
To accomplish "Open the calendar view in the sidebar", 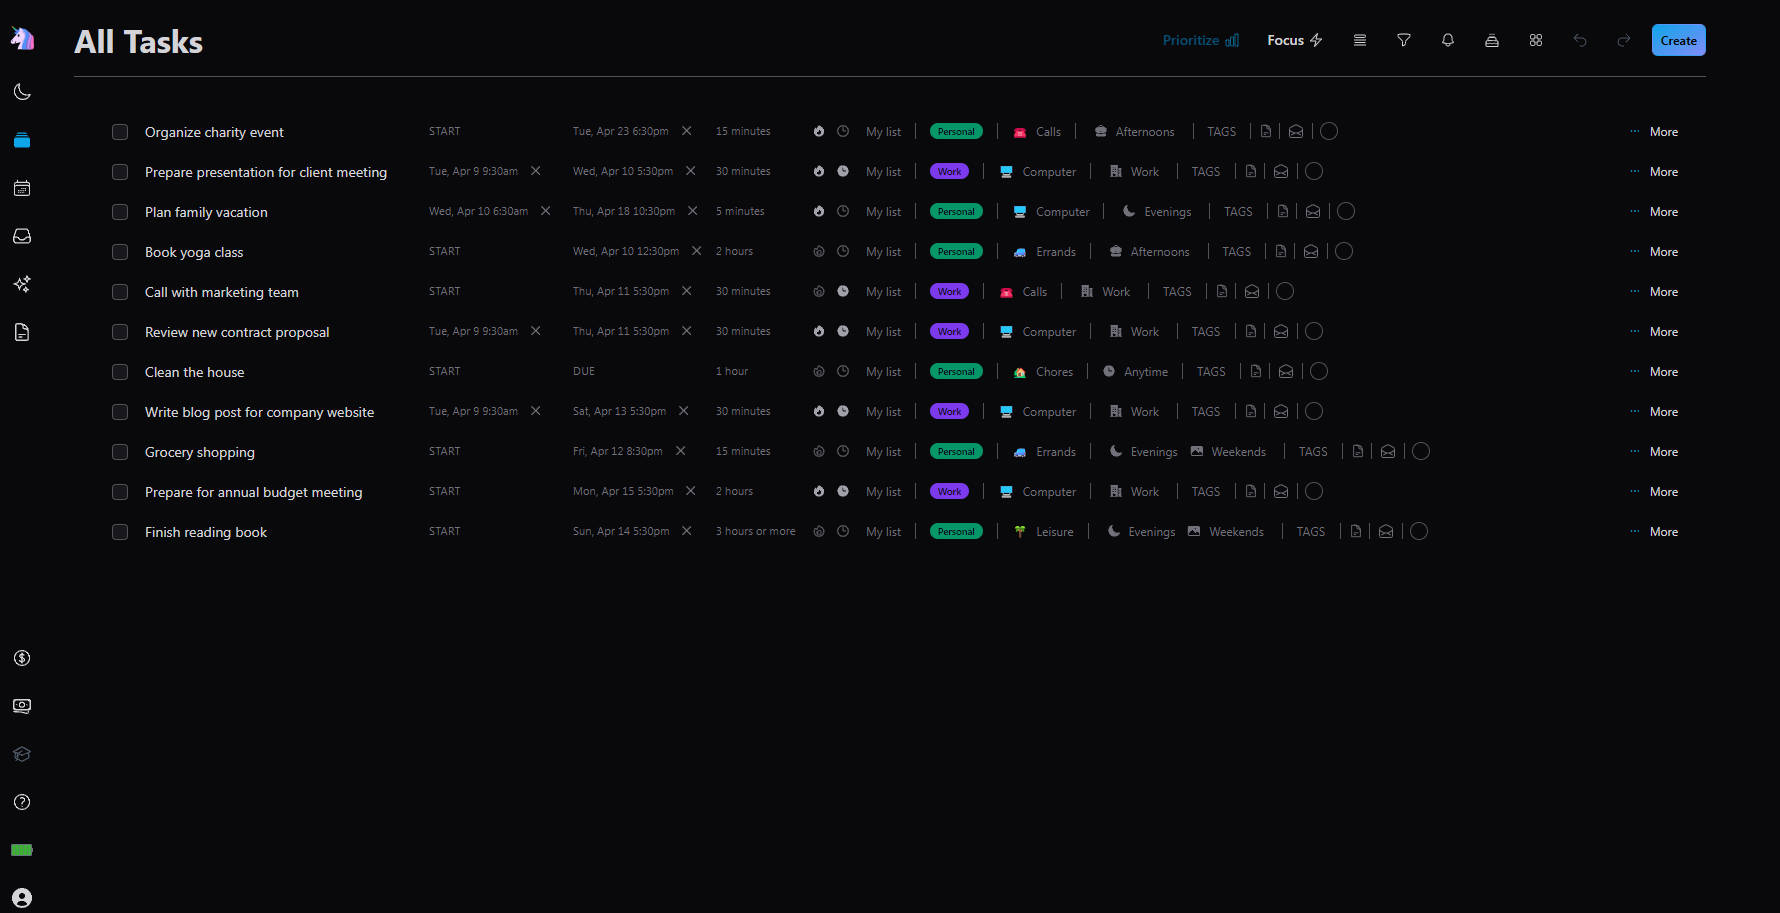I will (22, 188).
